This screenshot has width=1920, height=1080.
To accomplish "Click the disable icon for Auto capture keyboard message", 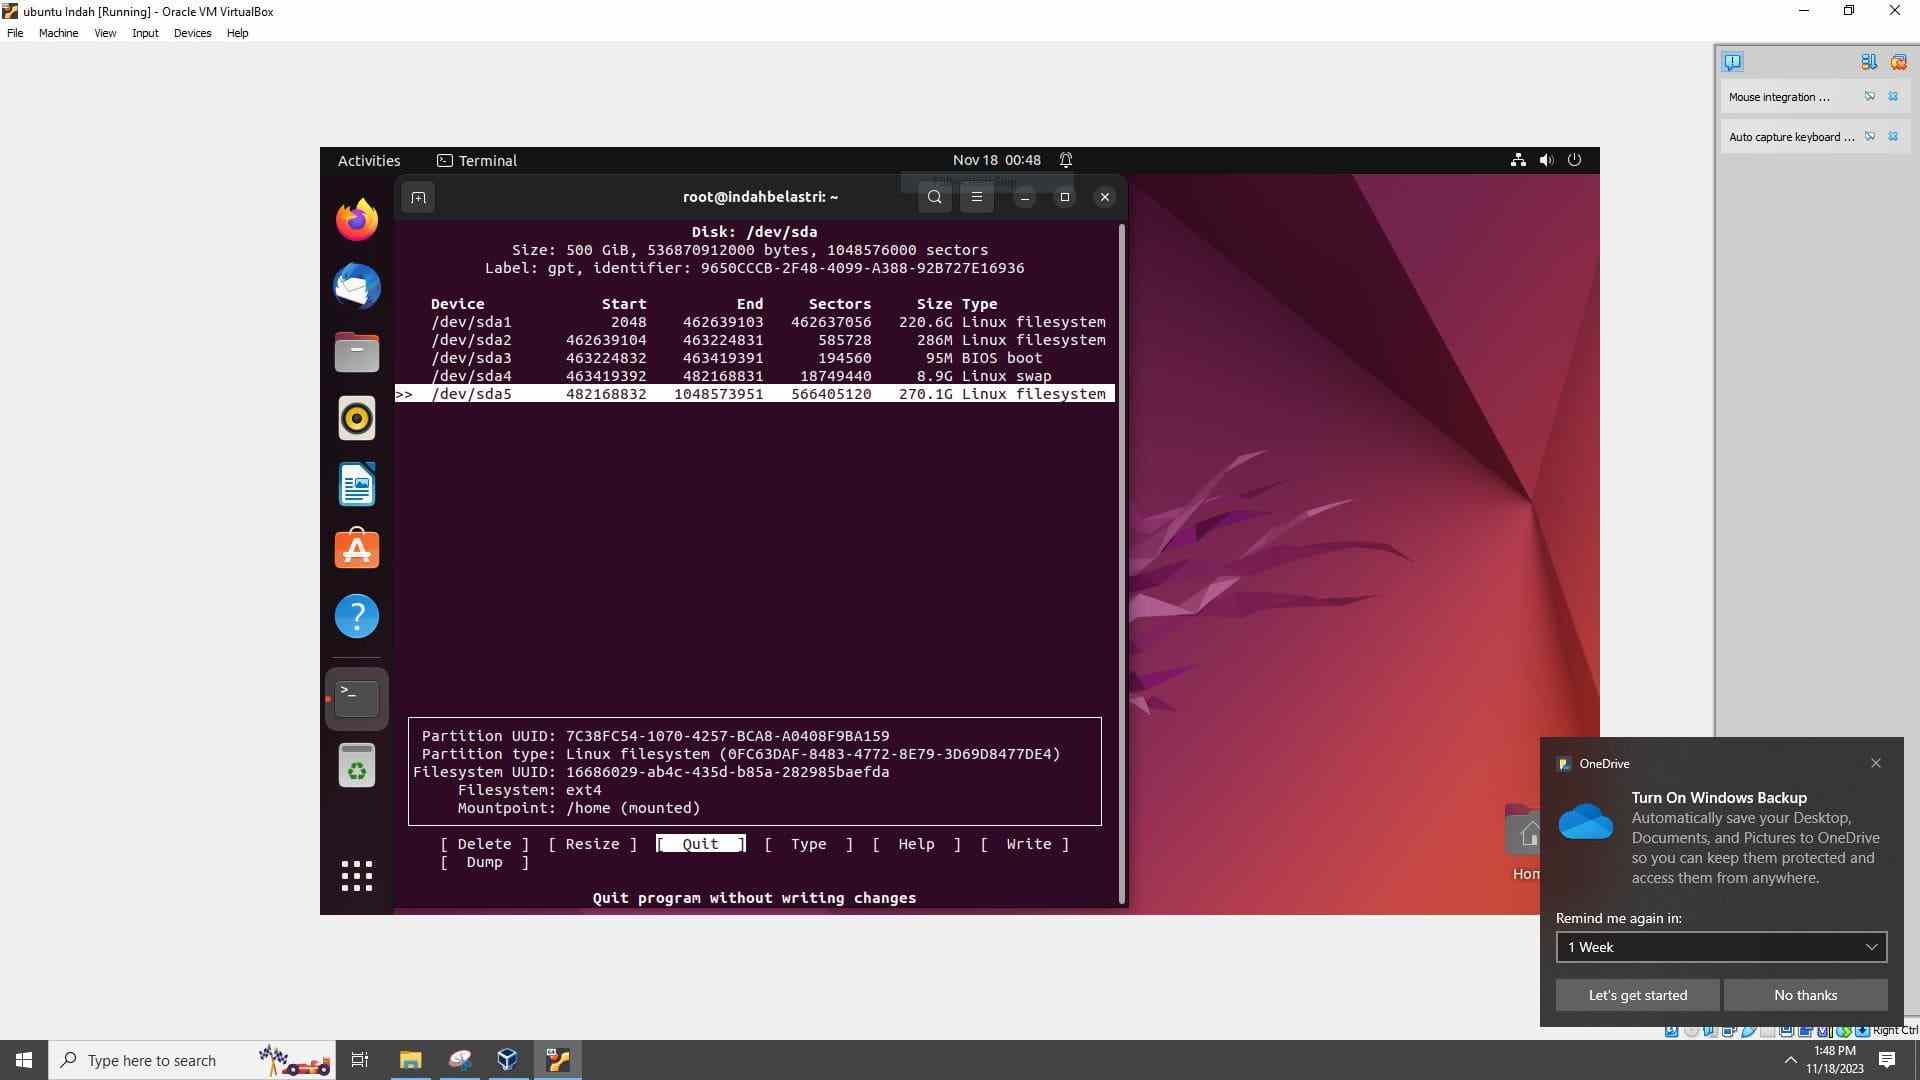I will [x=1869, y=137].
